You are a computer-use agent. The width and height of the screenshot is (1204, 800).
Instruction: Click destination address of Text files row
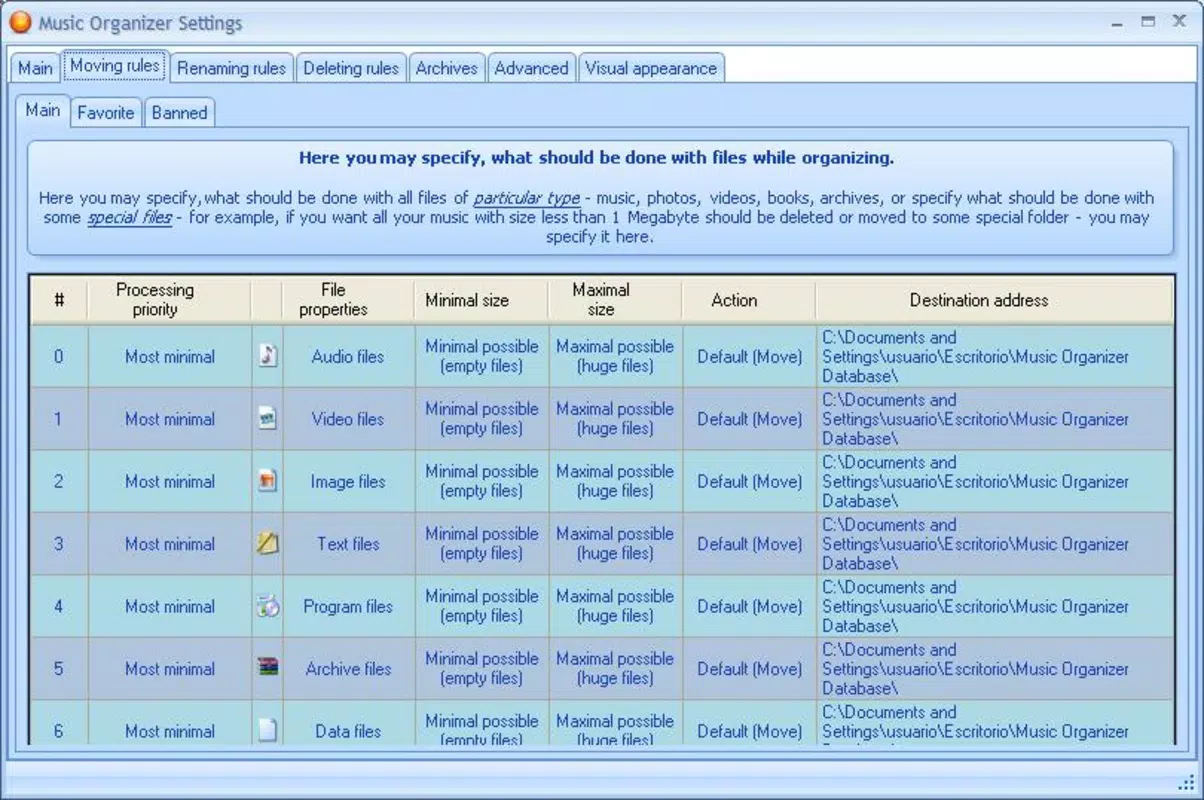pos(994,544)
